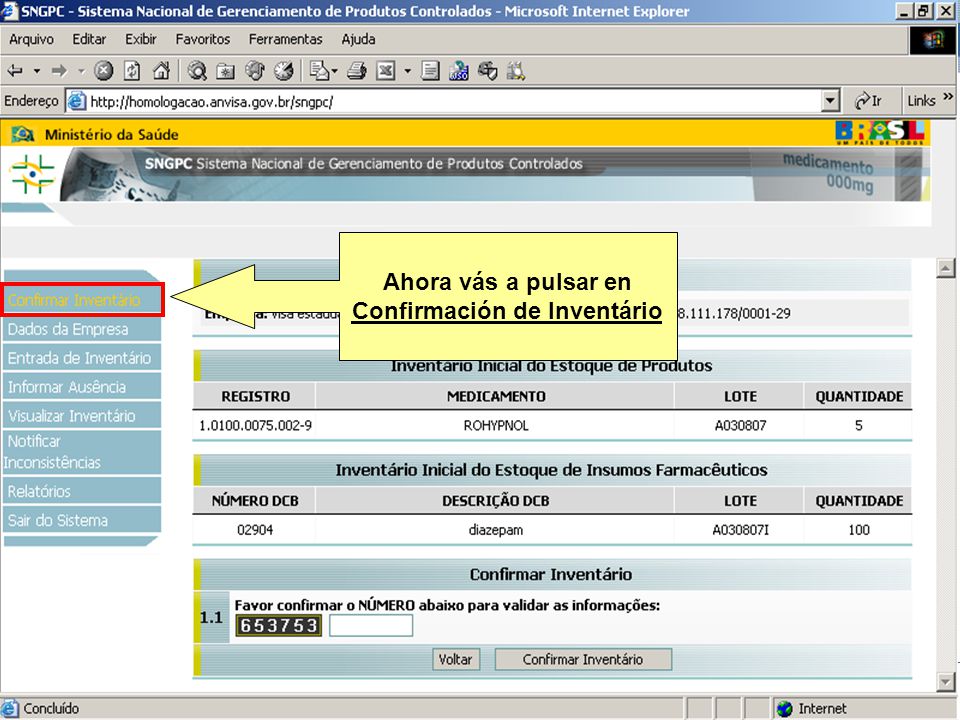
Task: Click the número DCB 02904 cell
Action: pyautogui.click(x=255, y=530)
